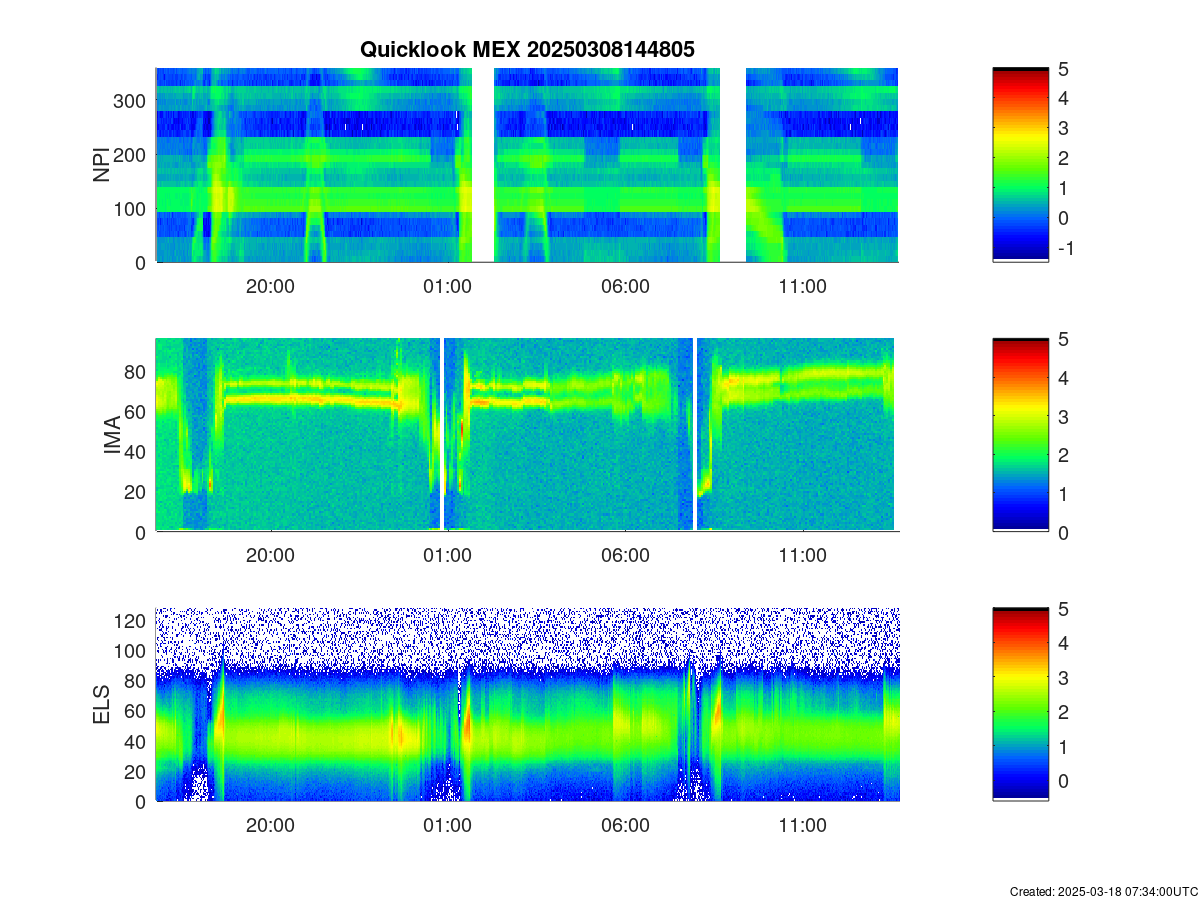This screenshot has height=900, width=1200.
Task: Click the 01:00 tick label under IMA plot
Action: [447, 557]
